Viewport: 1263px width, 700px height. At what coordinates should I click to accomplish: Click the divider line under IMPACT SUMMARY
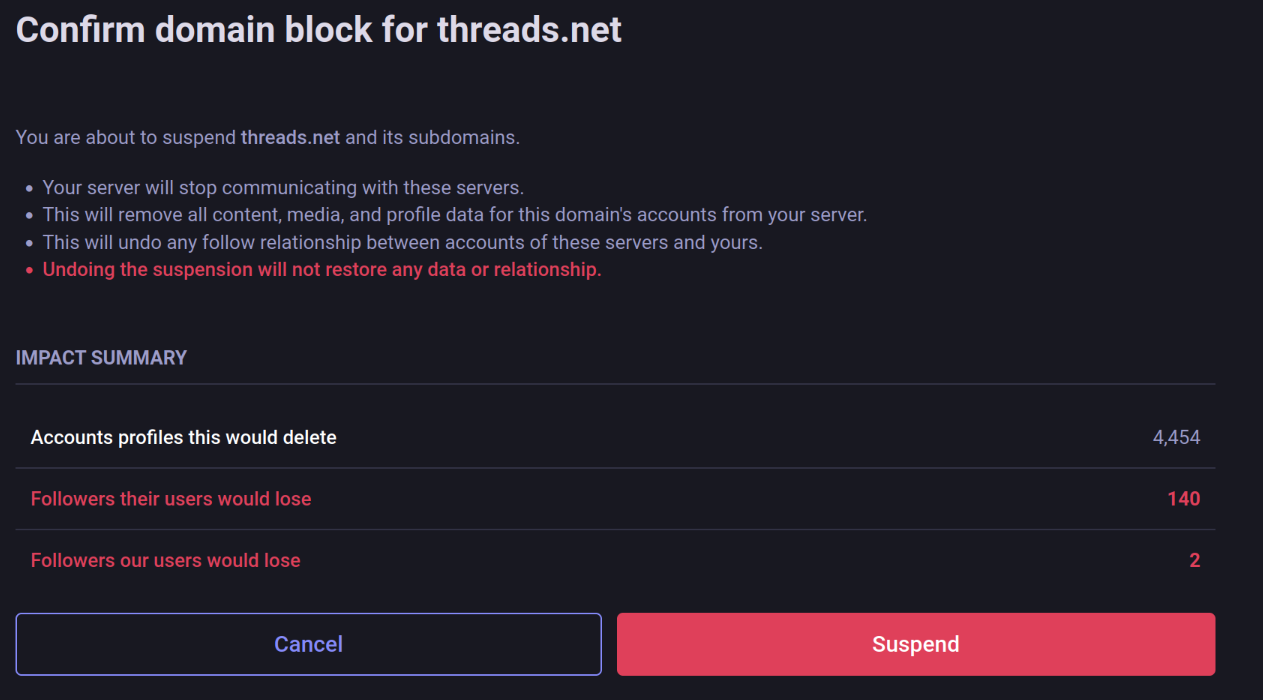pyautogui.click(x=615, y=384)
